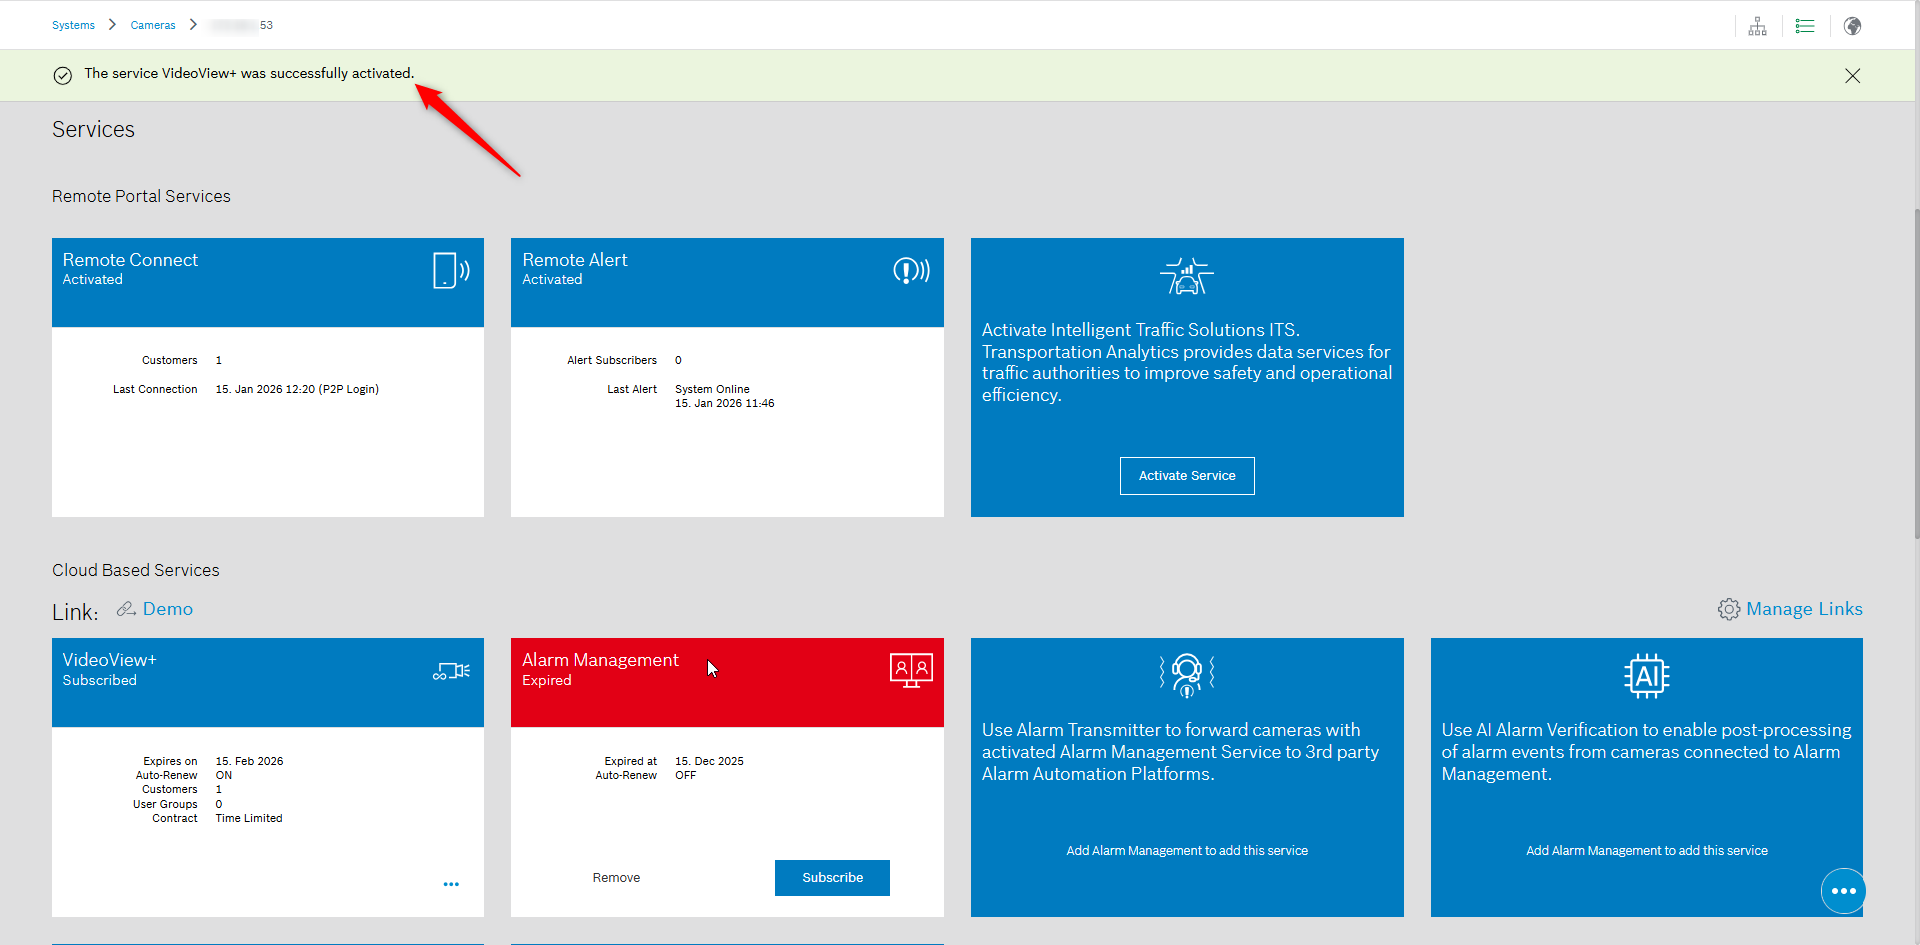This screenshot has height=945, width=1920.
Task: Select the VideoView+ expiry date 15. Feb 2026
Action: pos(250,761)
